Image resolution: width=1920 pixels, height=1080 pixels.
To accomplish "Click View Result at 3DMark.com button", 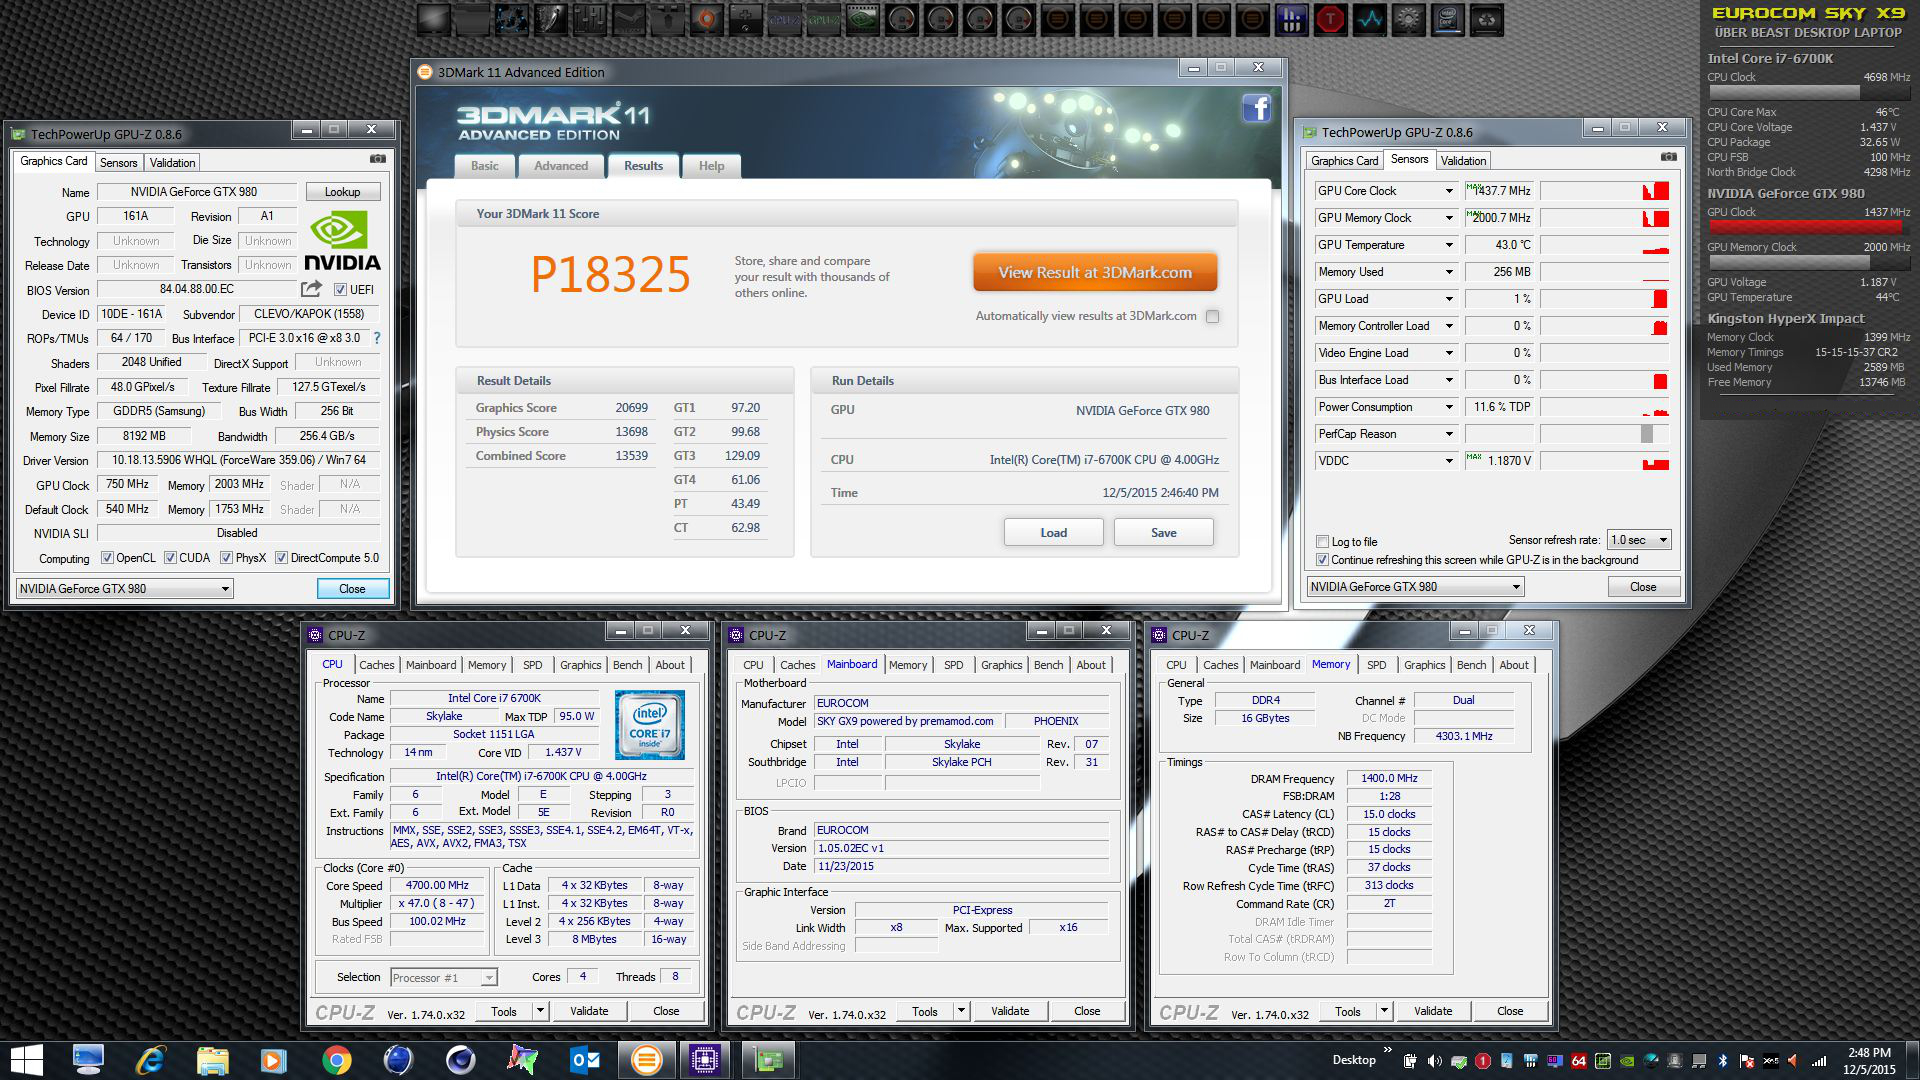I will pyautogui.click(x=1095, y=272).
